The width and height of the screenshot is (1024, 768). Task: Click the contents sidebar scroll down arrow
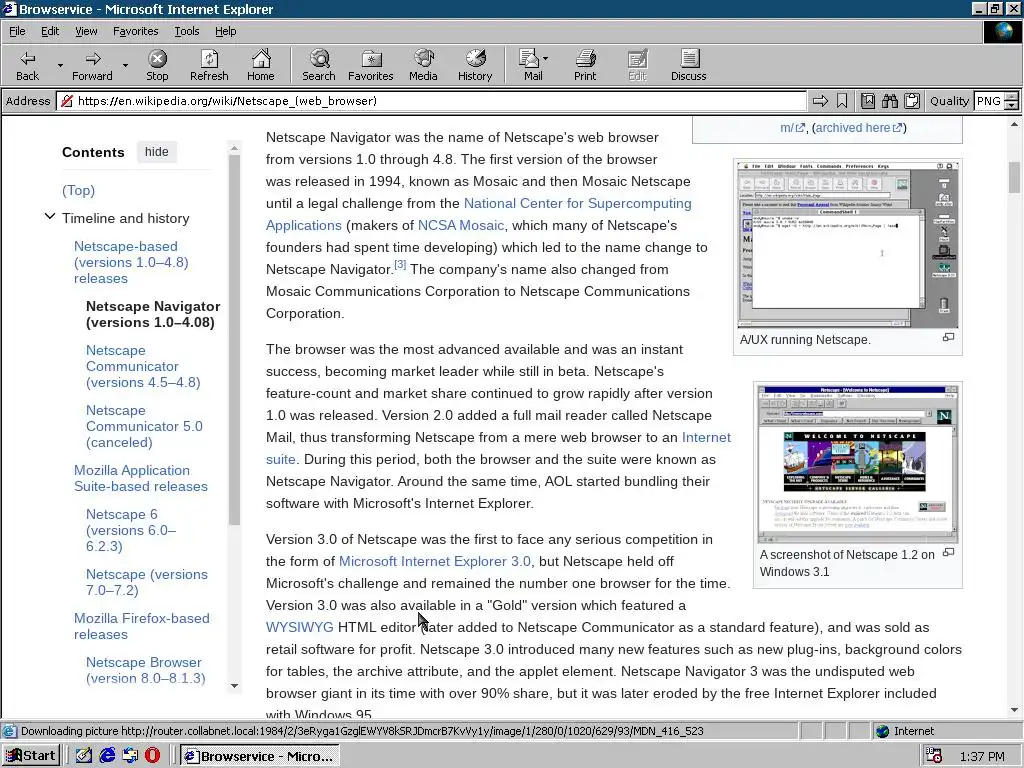pyautogui.click(x=234, y=686)
